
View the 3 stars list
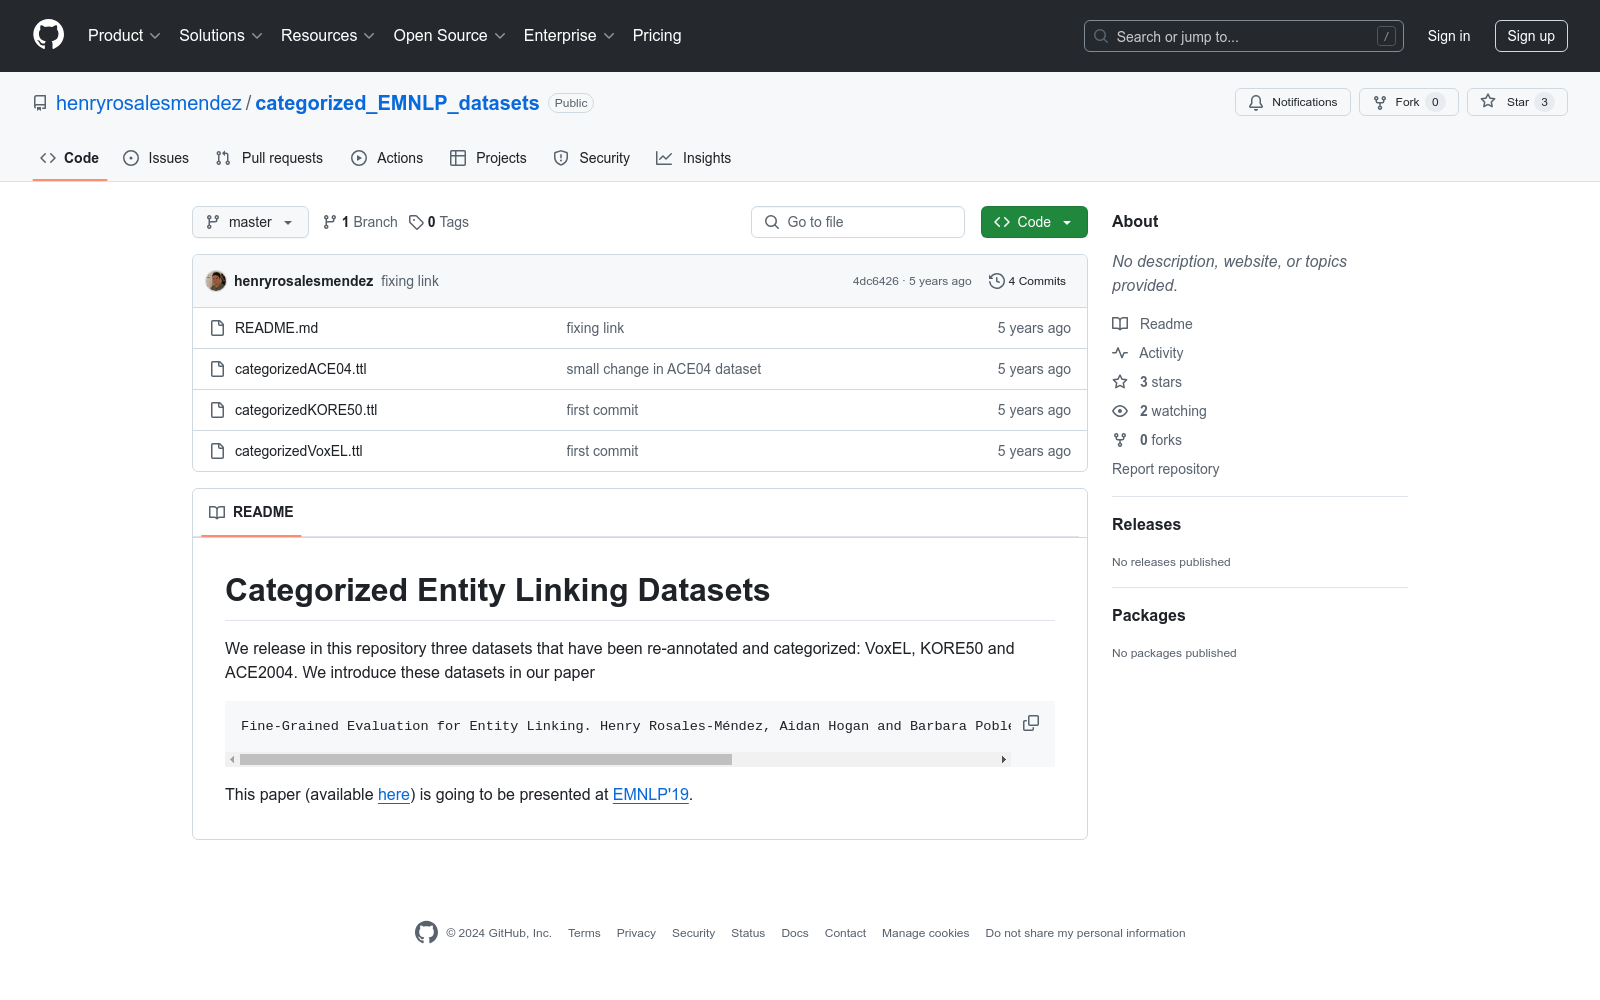tap(1147, 382)
